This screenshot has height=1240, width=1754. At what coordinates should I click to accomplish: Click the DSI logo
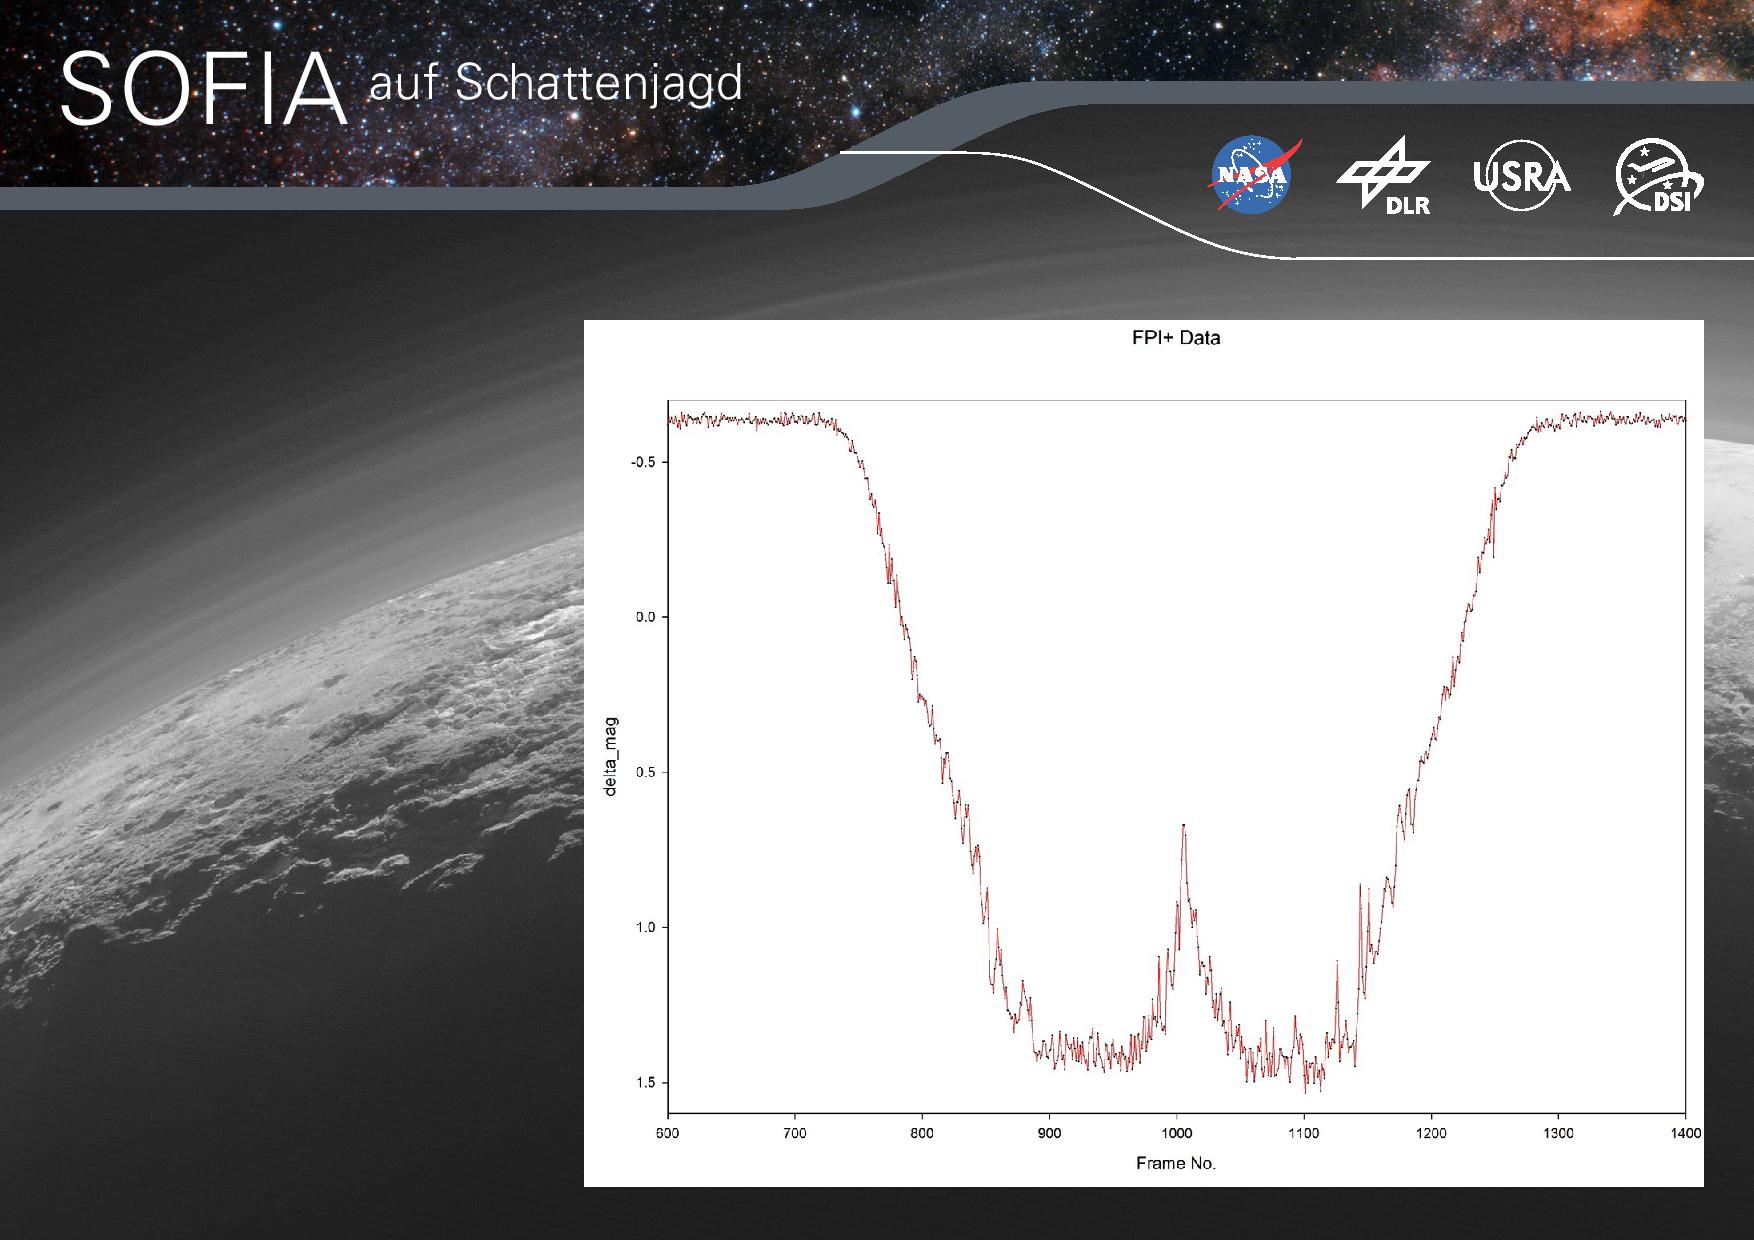coord(1658,176)
